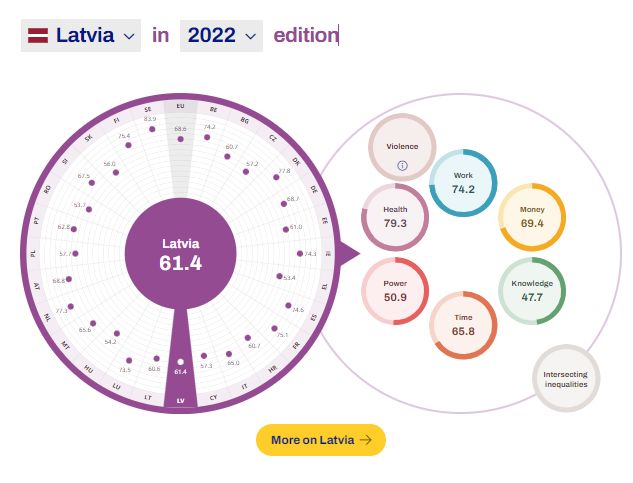
Task: Click the FI segment on the wheel
Action: coord(118,120)
